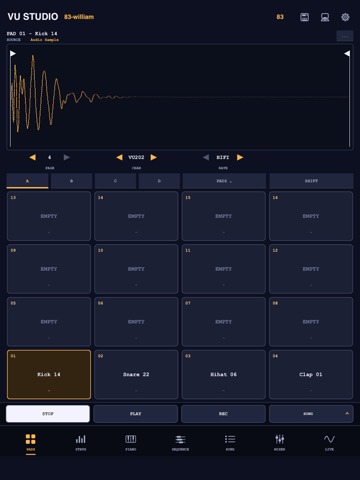Image resolution: width=360 pixels, height=480 pixels.
Task: Open the ellipsis options button above waveform
Action: click(x=345, y=36)
